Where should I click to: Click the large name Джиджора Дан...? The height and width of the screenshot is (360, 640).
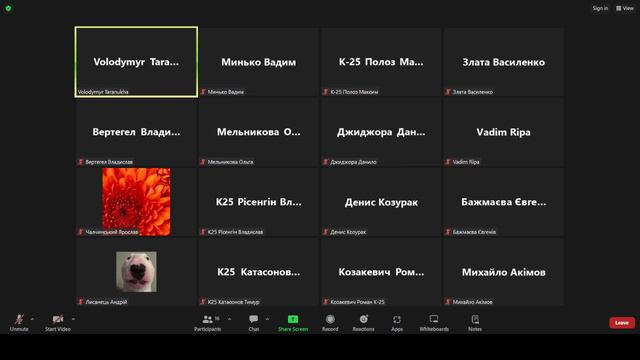point(381,132)
